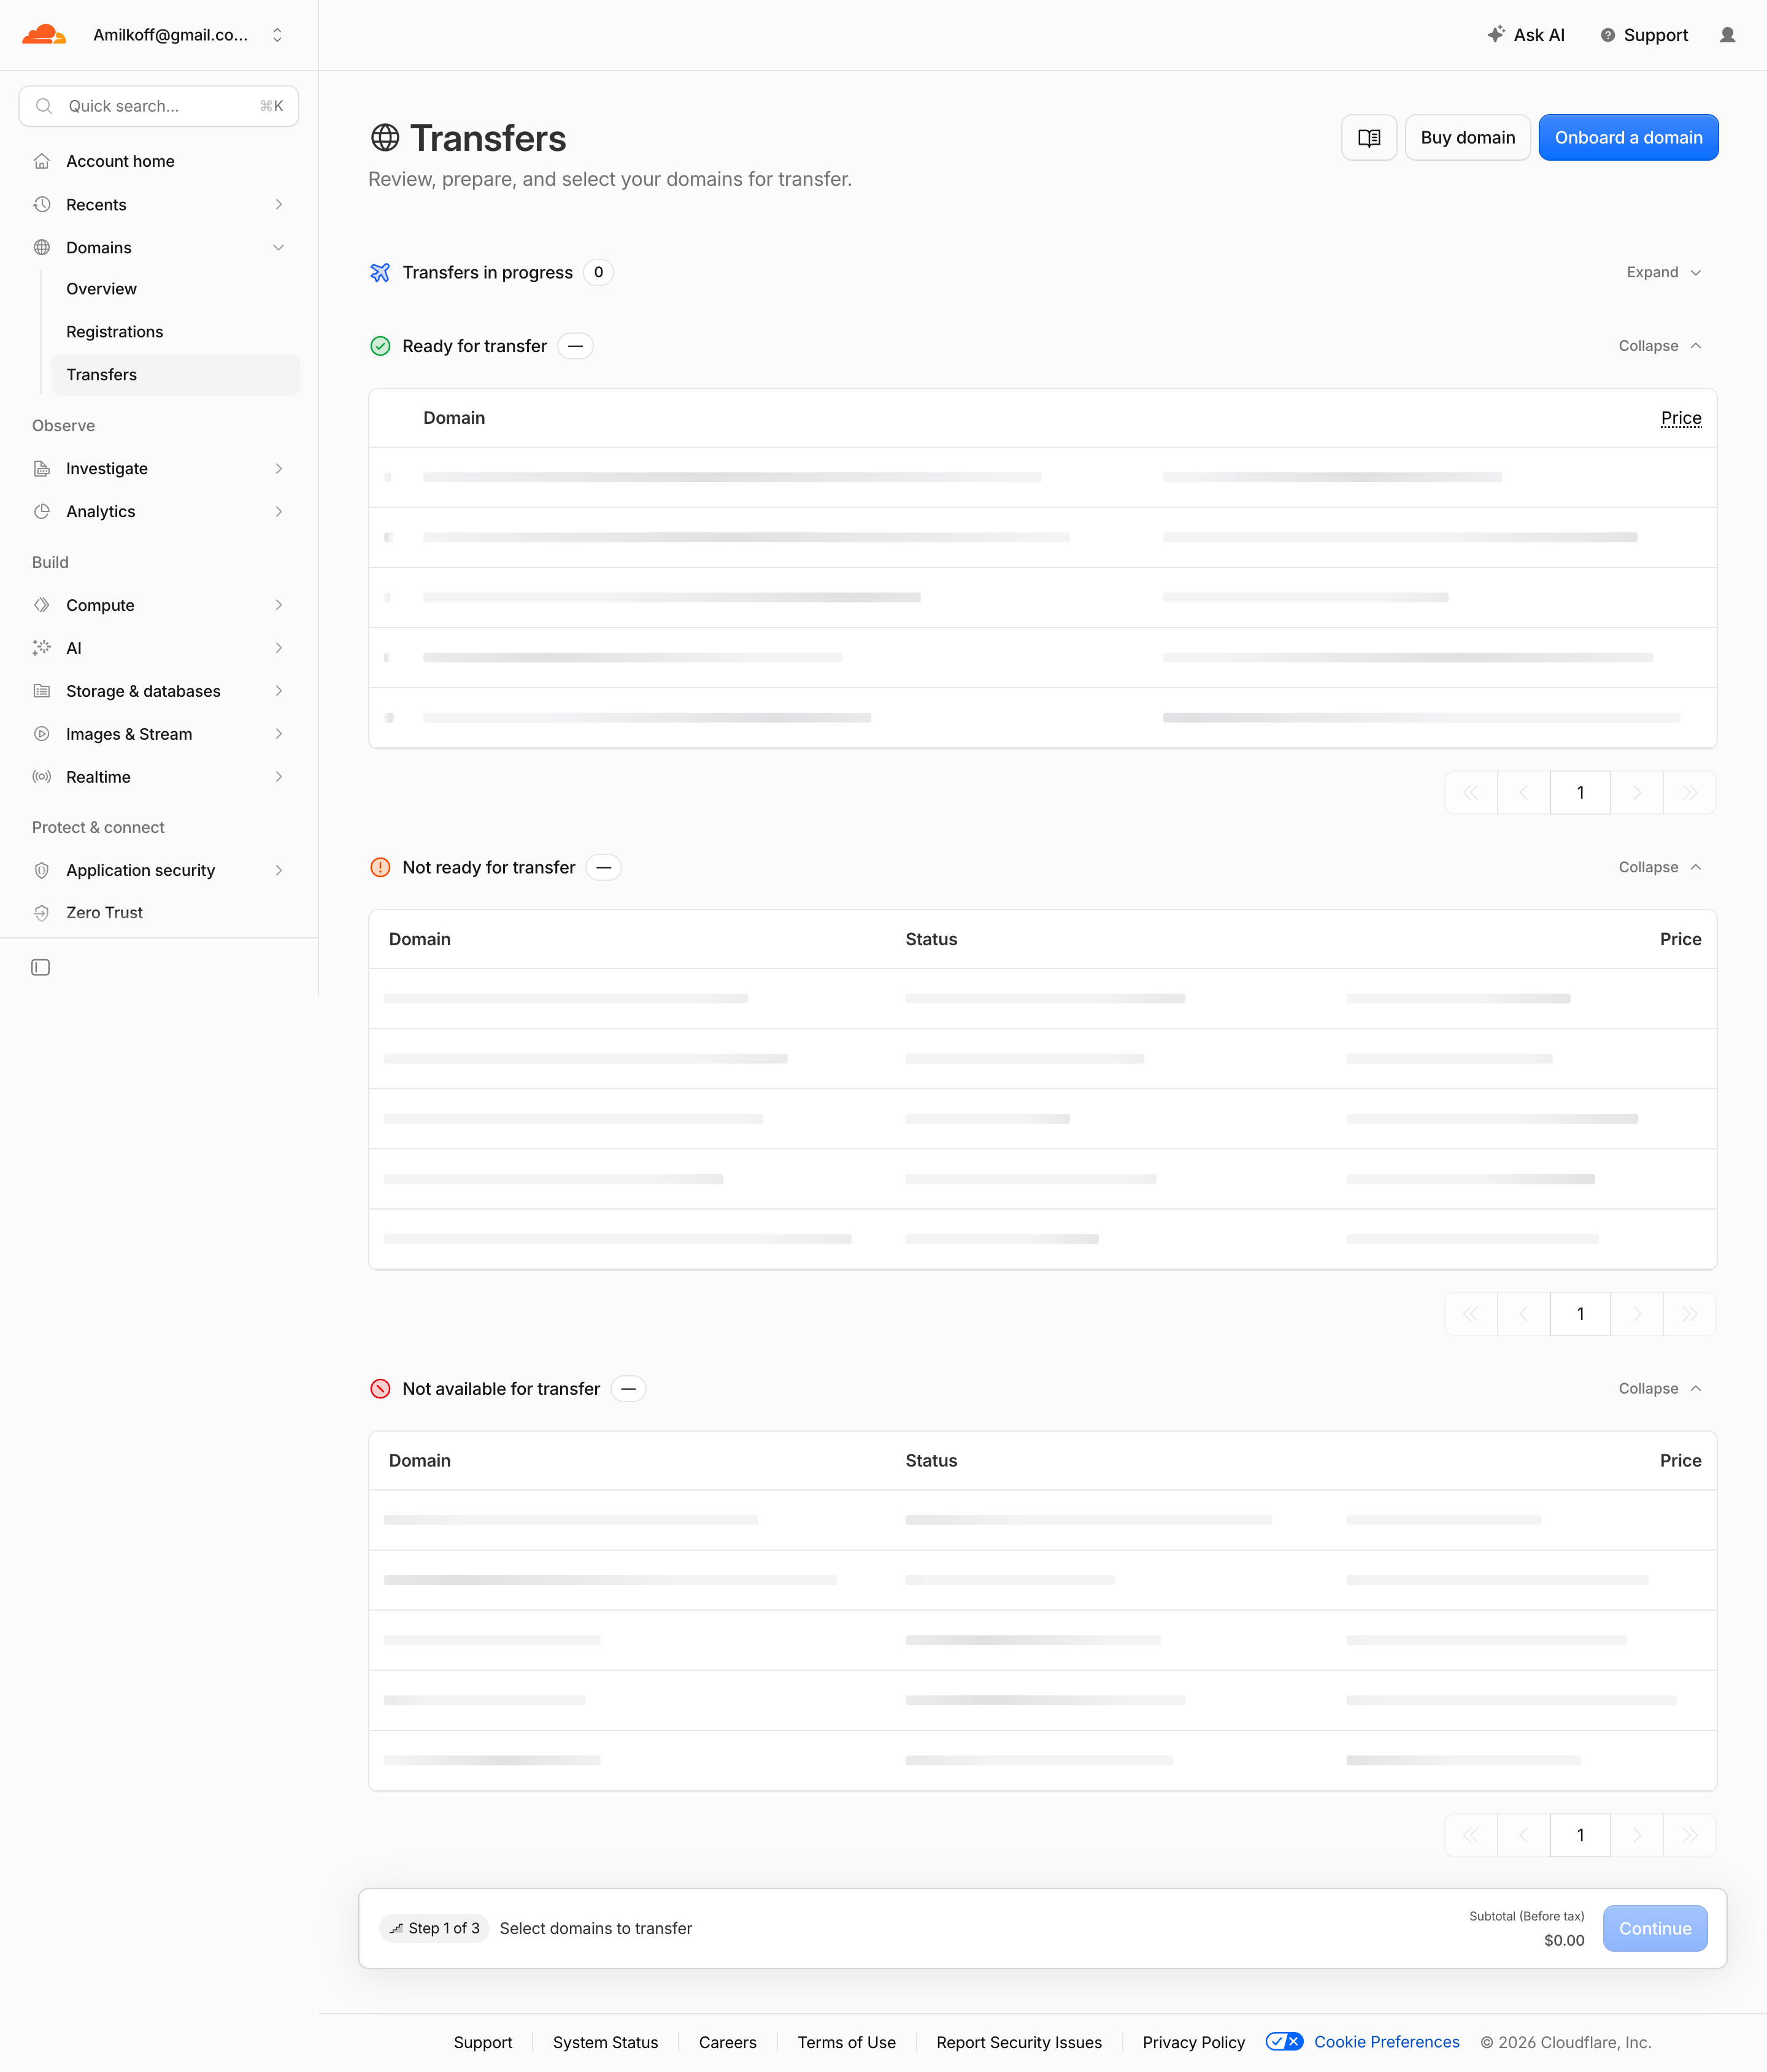Click the Ask AI sparkle icon

[x=1496, y=35]
